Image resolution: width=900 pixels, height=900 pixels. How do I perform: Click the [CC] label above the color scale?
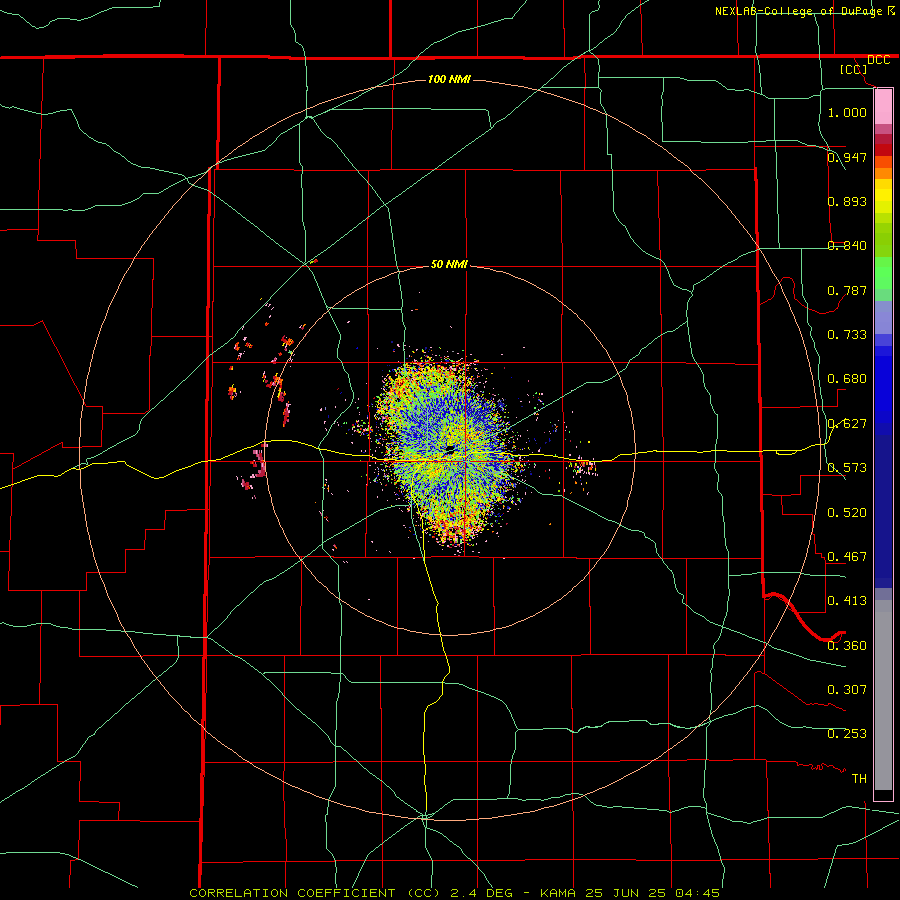(854, 69)
